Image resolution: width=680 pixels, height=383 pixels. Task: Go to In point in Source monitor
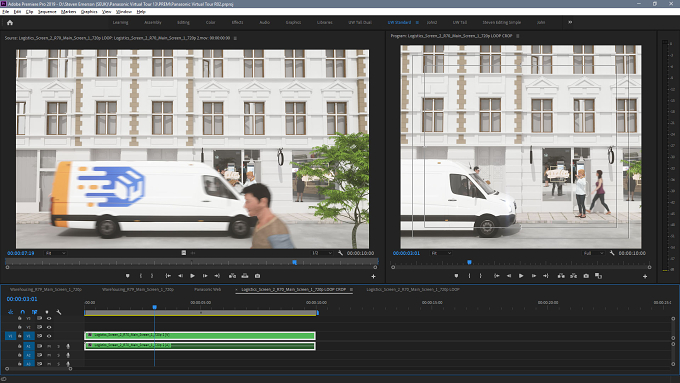(168, 276)
